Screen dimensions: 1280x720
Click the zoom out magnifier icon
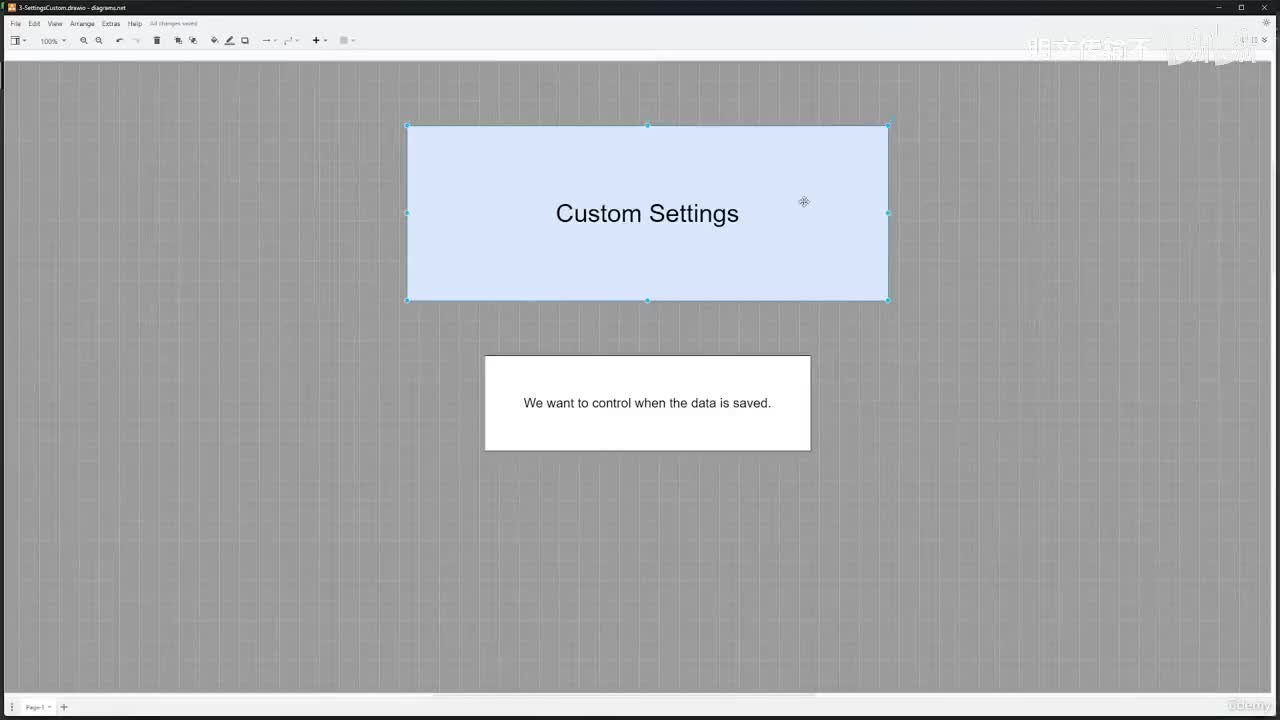(x=99, y=41)
